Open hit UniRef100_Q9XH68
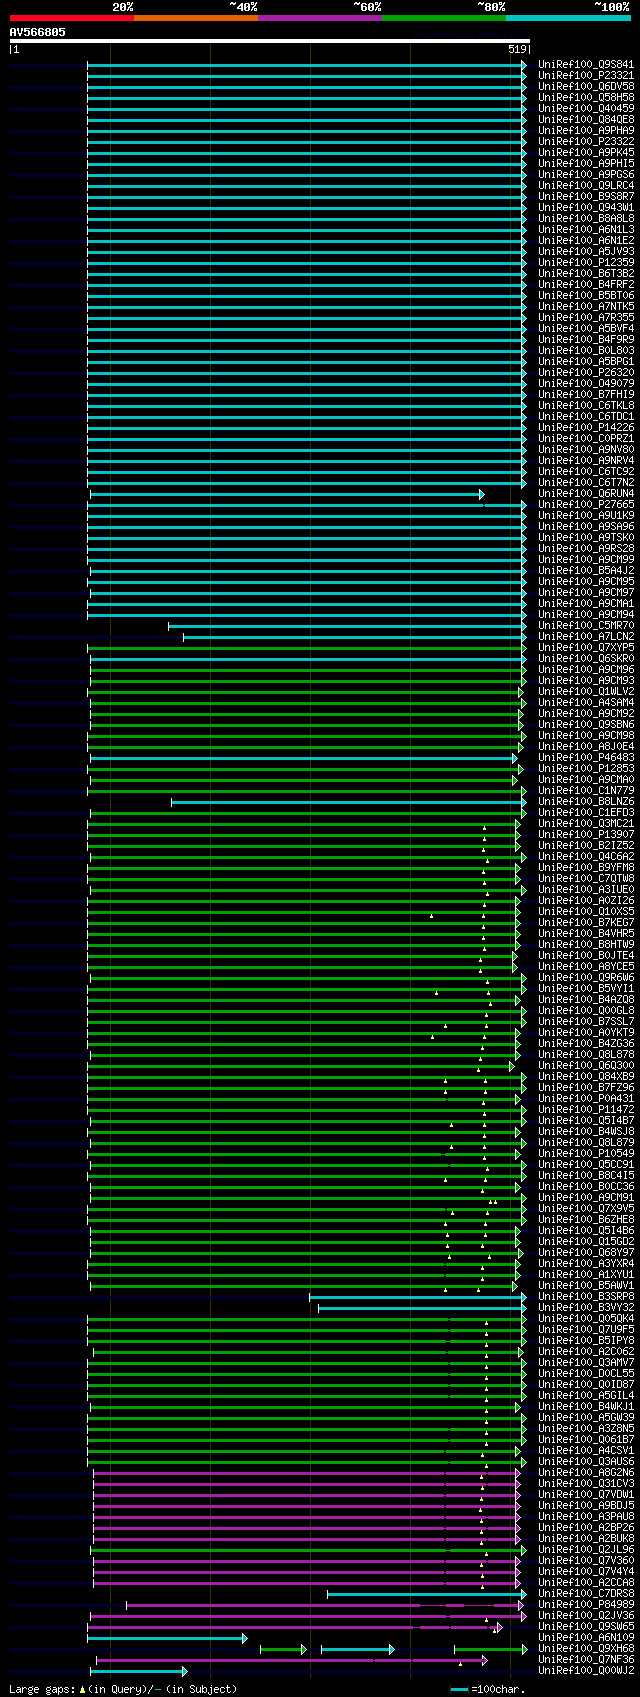The height and width of the screenshot is (1697, 640). [x=586, y=1649]
